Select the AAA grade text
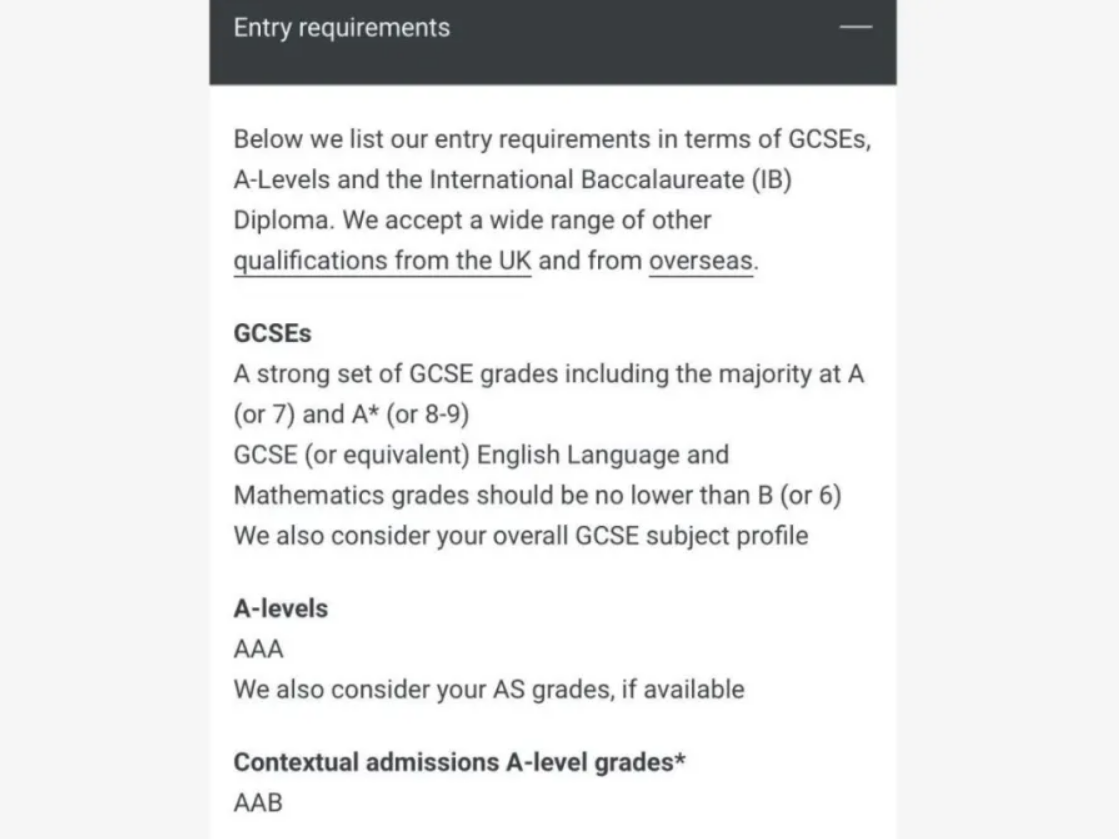 [x=258, y=649]
